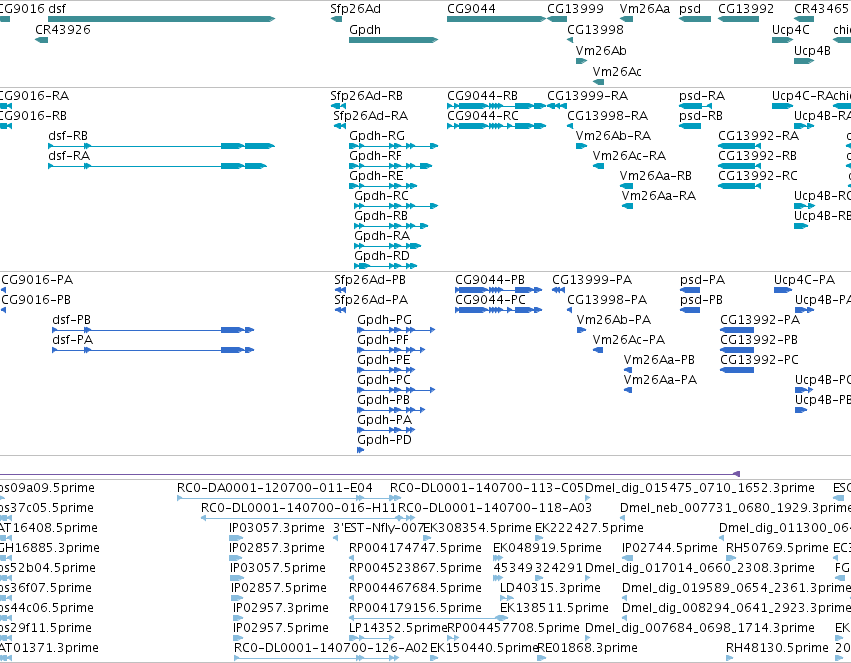Select the Sfp26Ad gene label
Viewport: 851px width, 663px height.
point(355,9)
